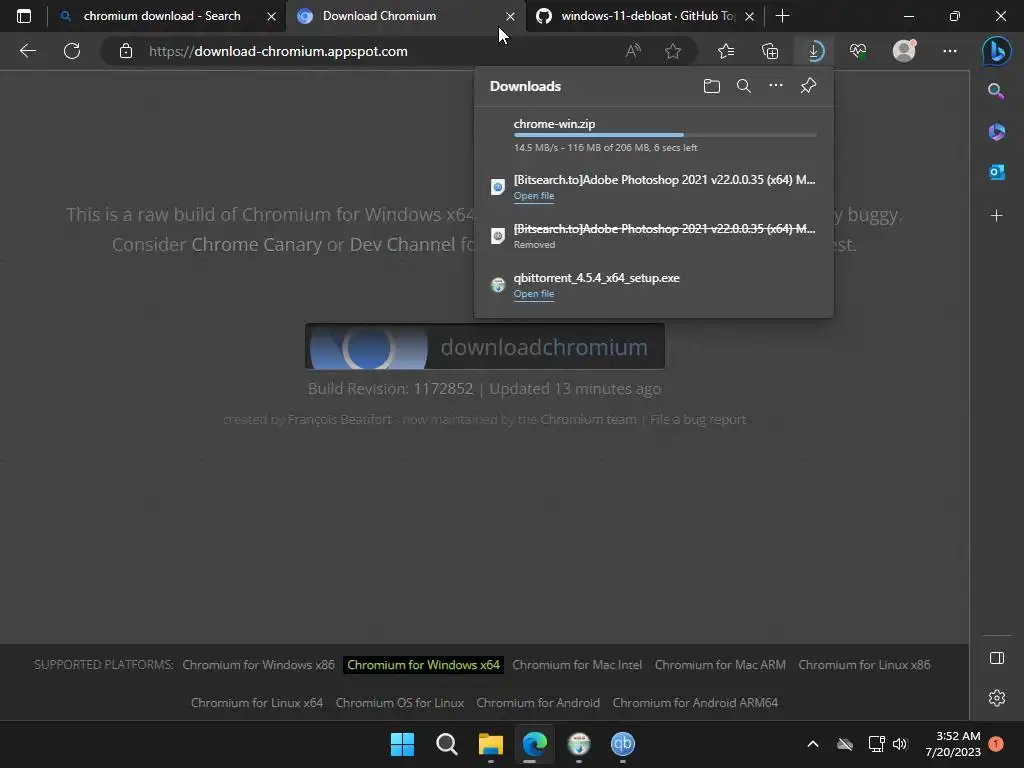The width and height of the screenshot is (1024, 768).
Task: Open File Explorer from taskbar
Action: pyautogui.click(x=490, y=744)
